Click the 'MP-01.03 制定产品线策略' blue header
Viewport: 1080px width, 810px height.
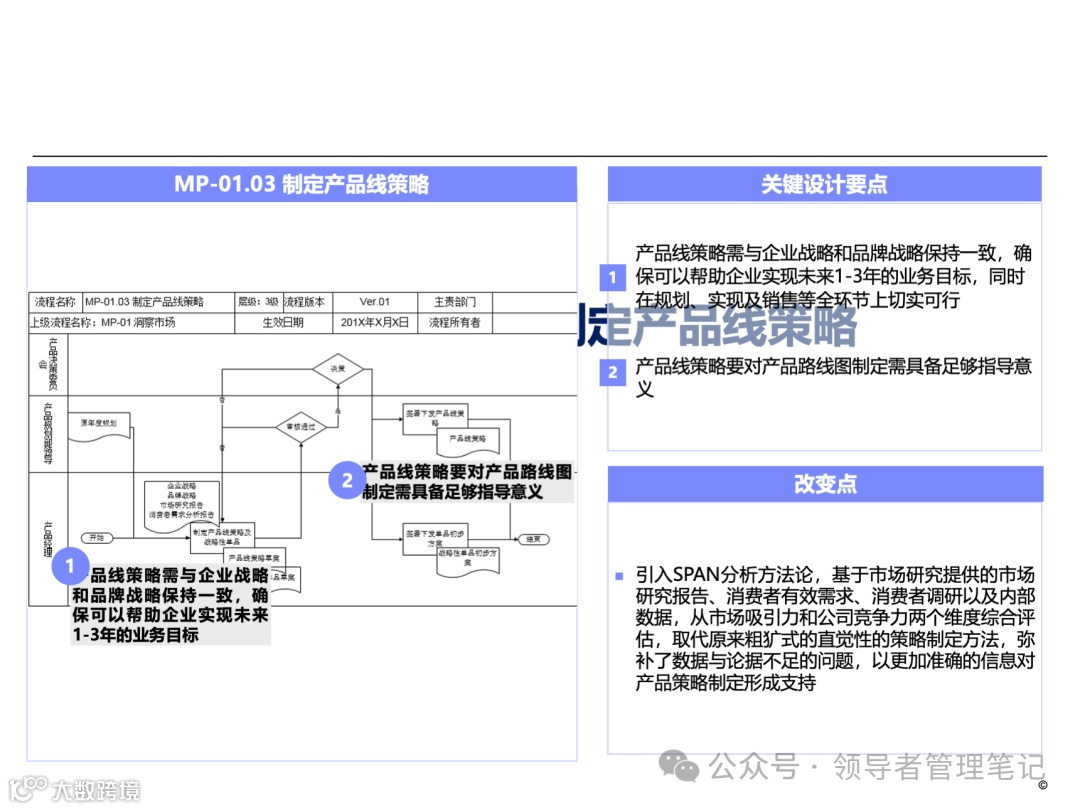click(302, 185)
